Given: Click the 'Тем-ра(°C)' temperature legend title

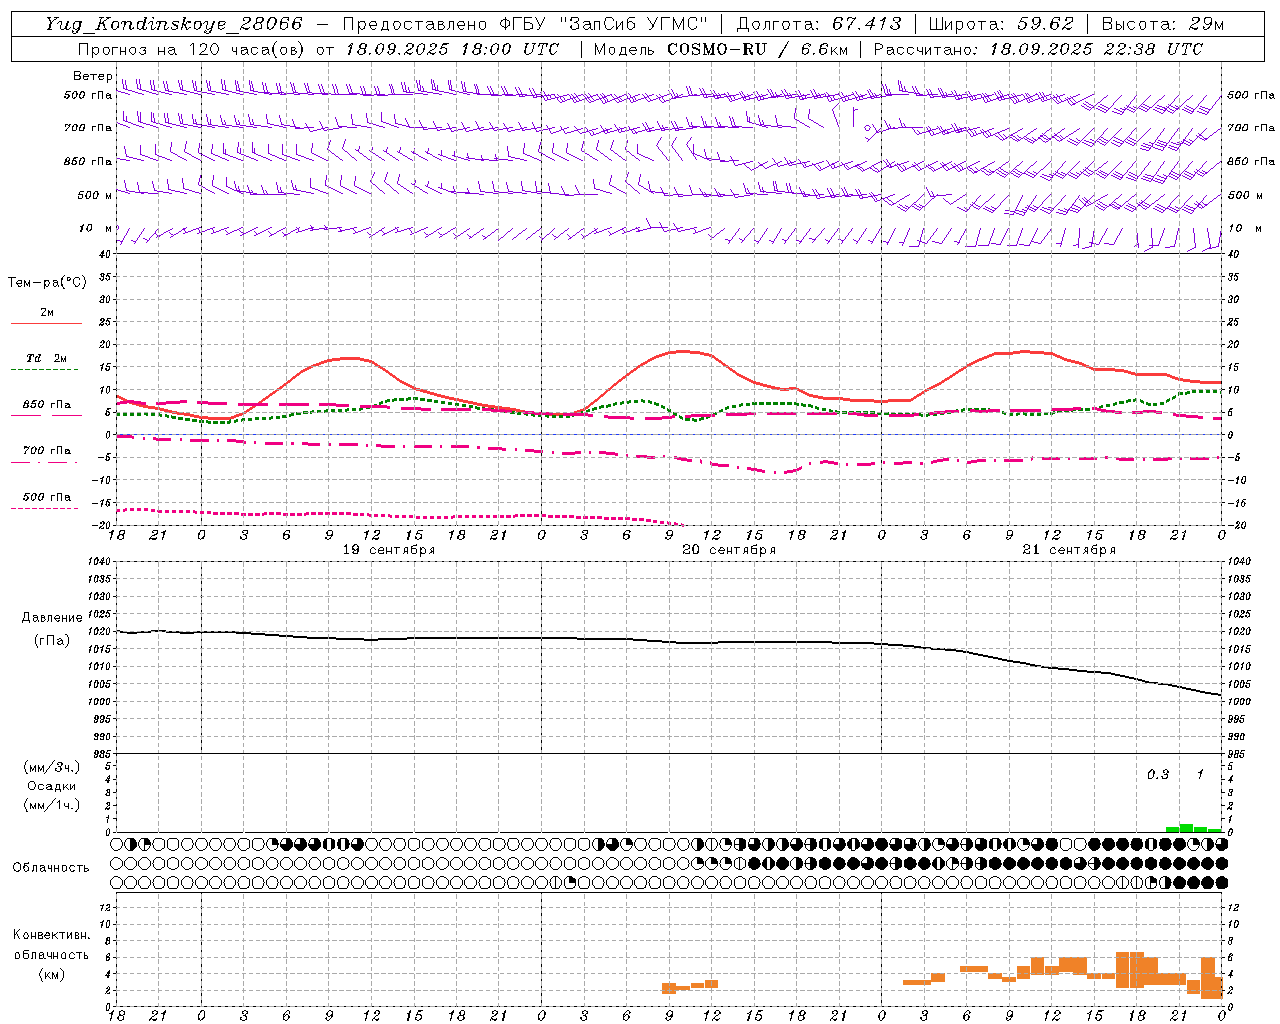Looking at the screenshot, I should 47,283.
